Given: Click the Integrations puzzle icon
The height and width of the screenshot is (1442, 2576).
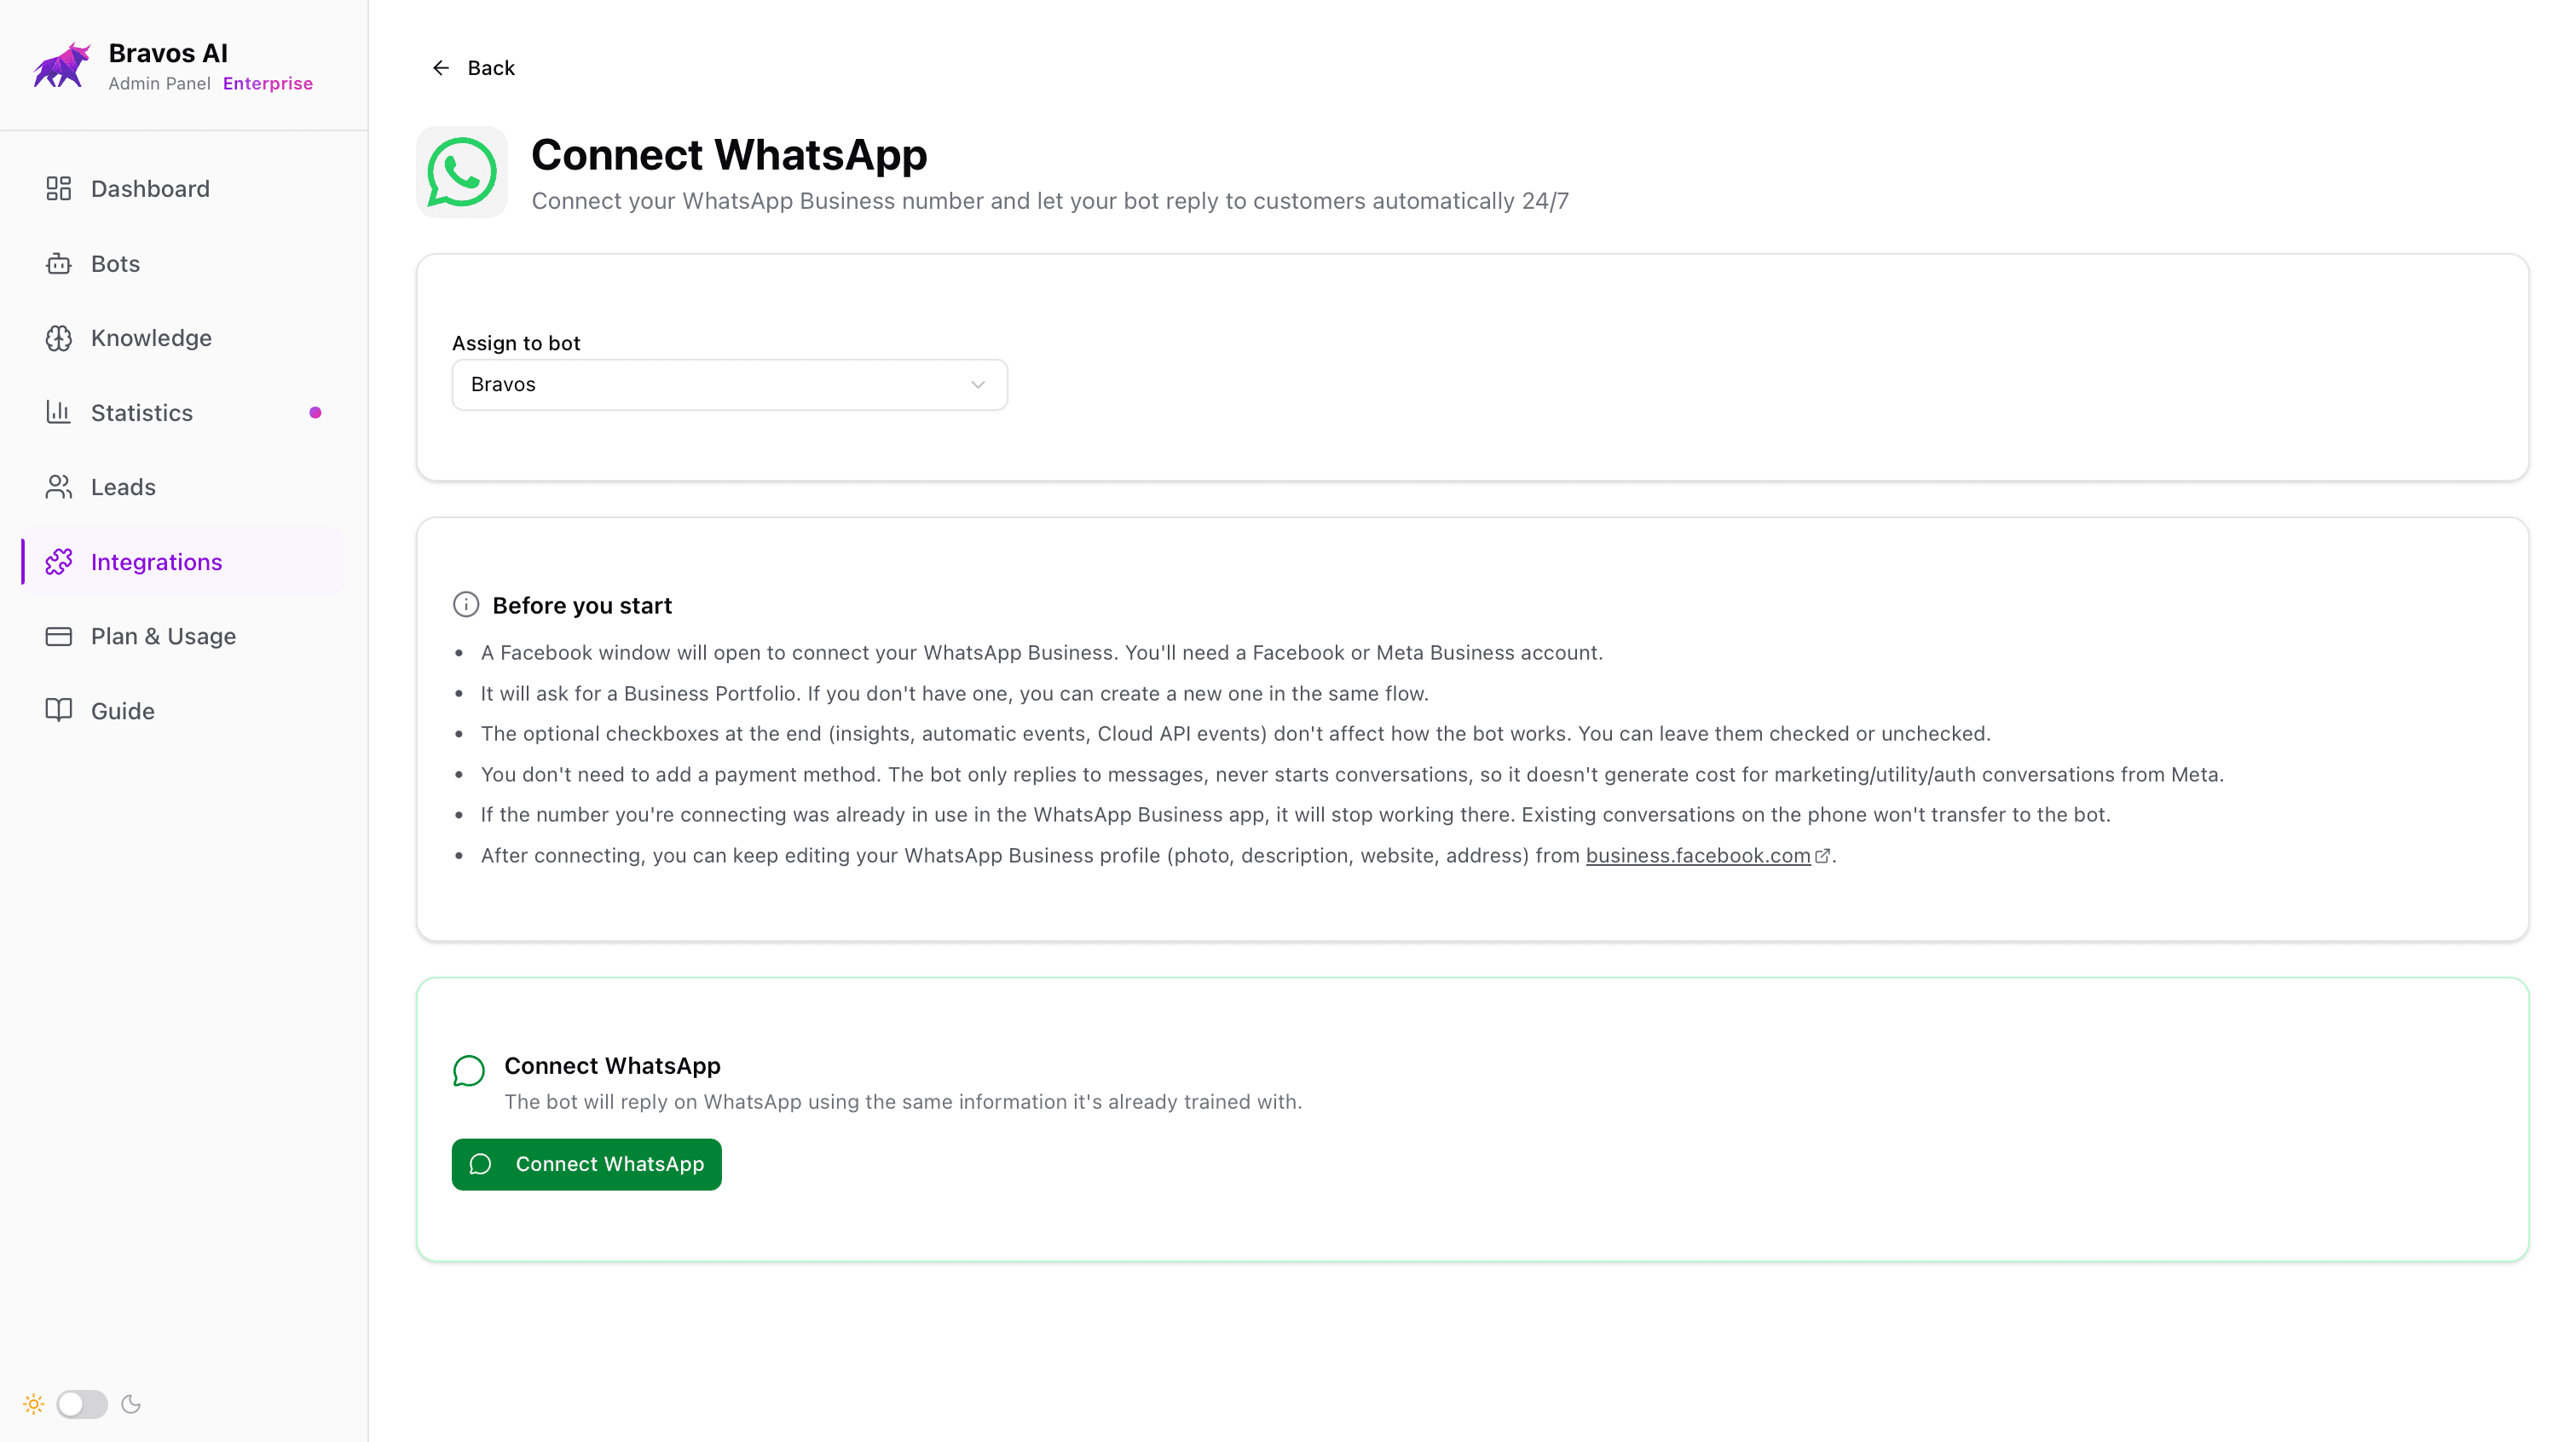Looking at the screenshot, I should tap(59, 562).
